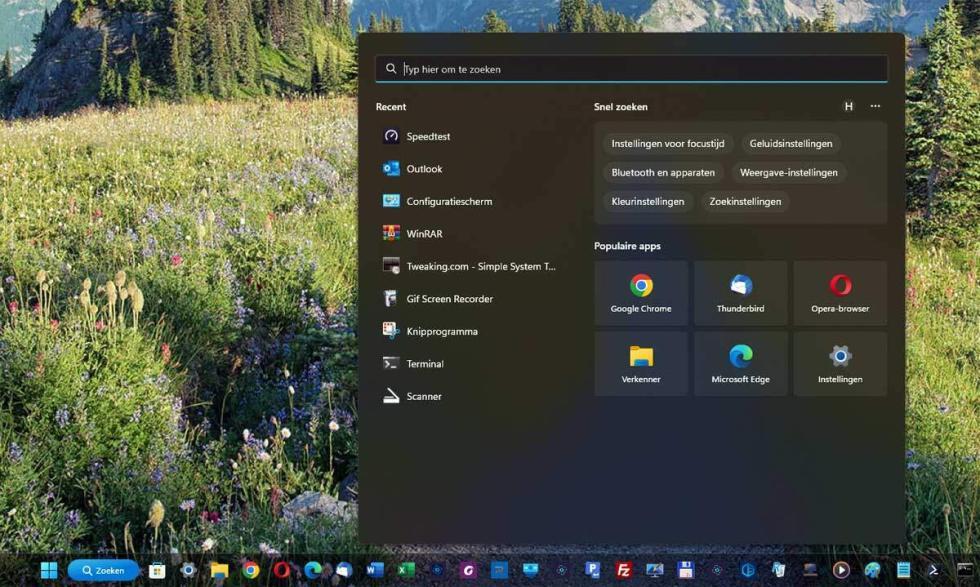
Task: Launch Google Chrome under Populaire apps
Action: tap(640, 292)
